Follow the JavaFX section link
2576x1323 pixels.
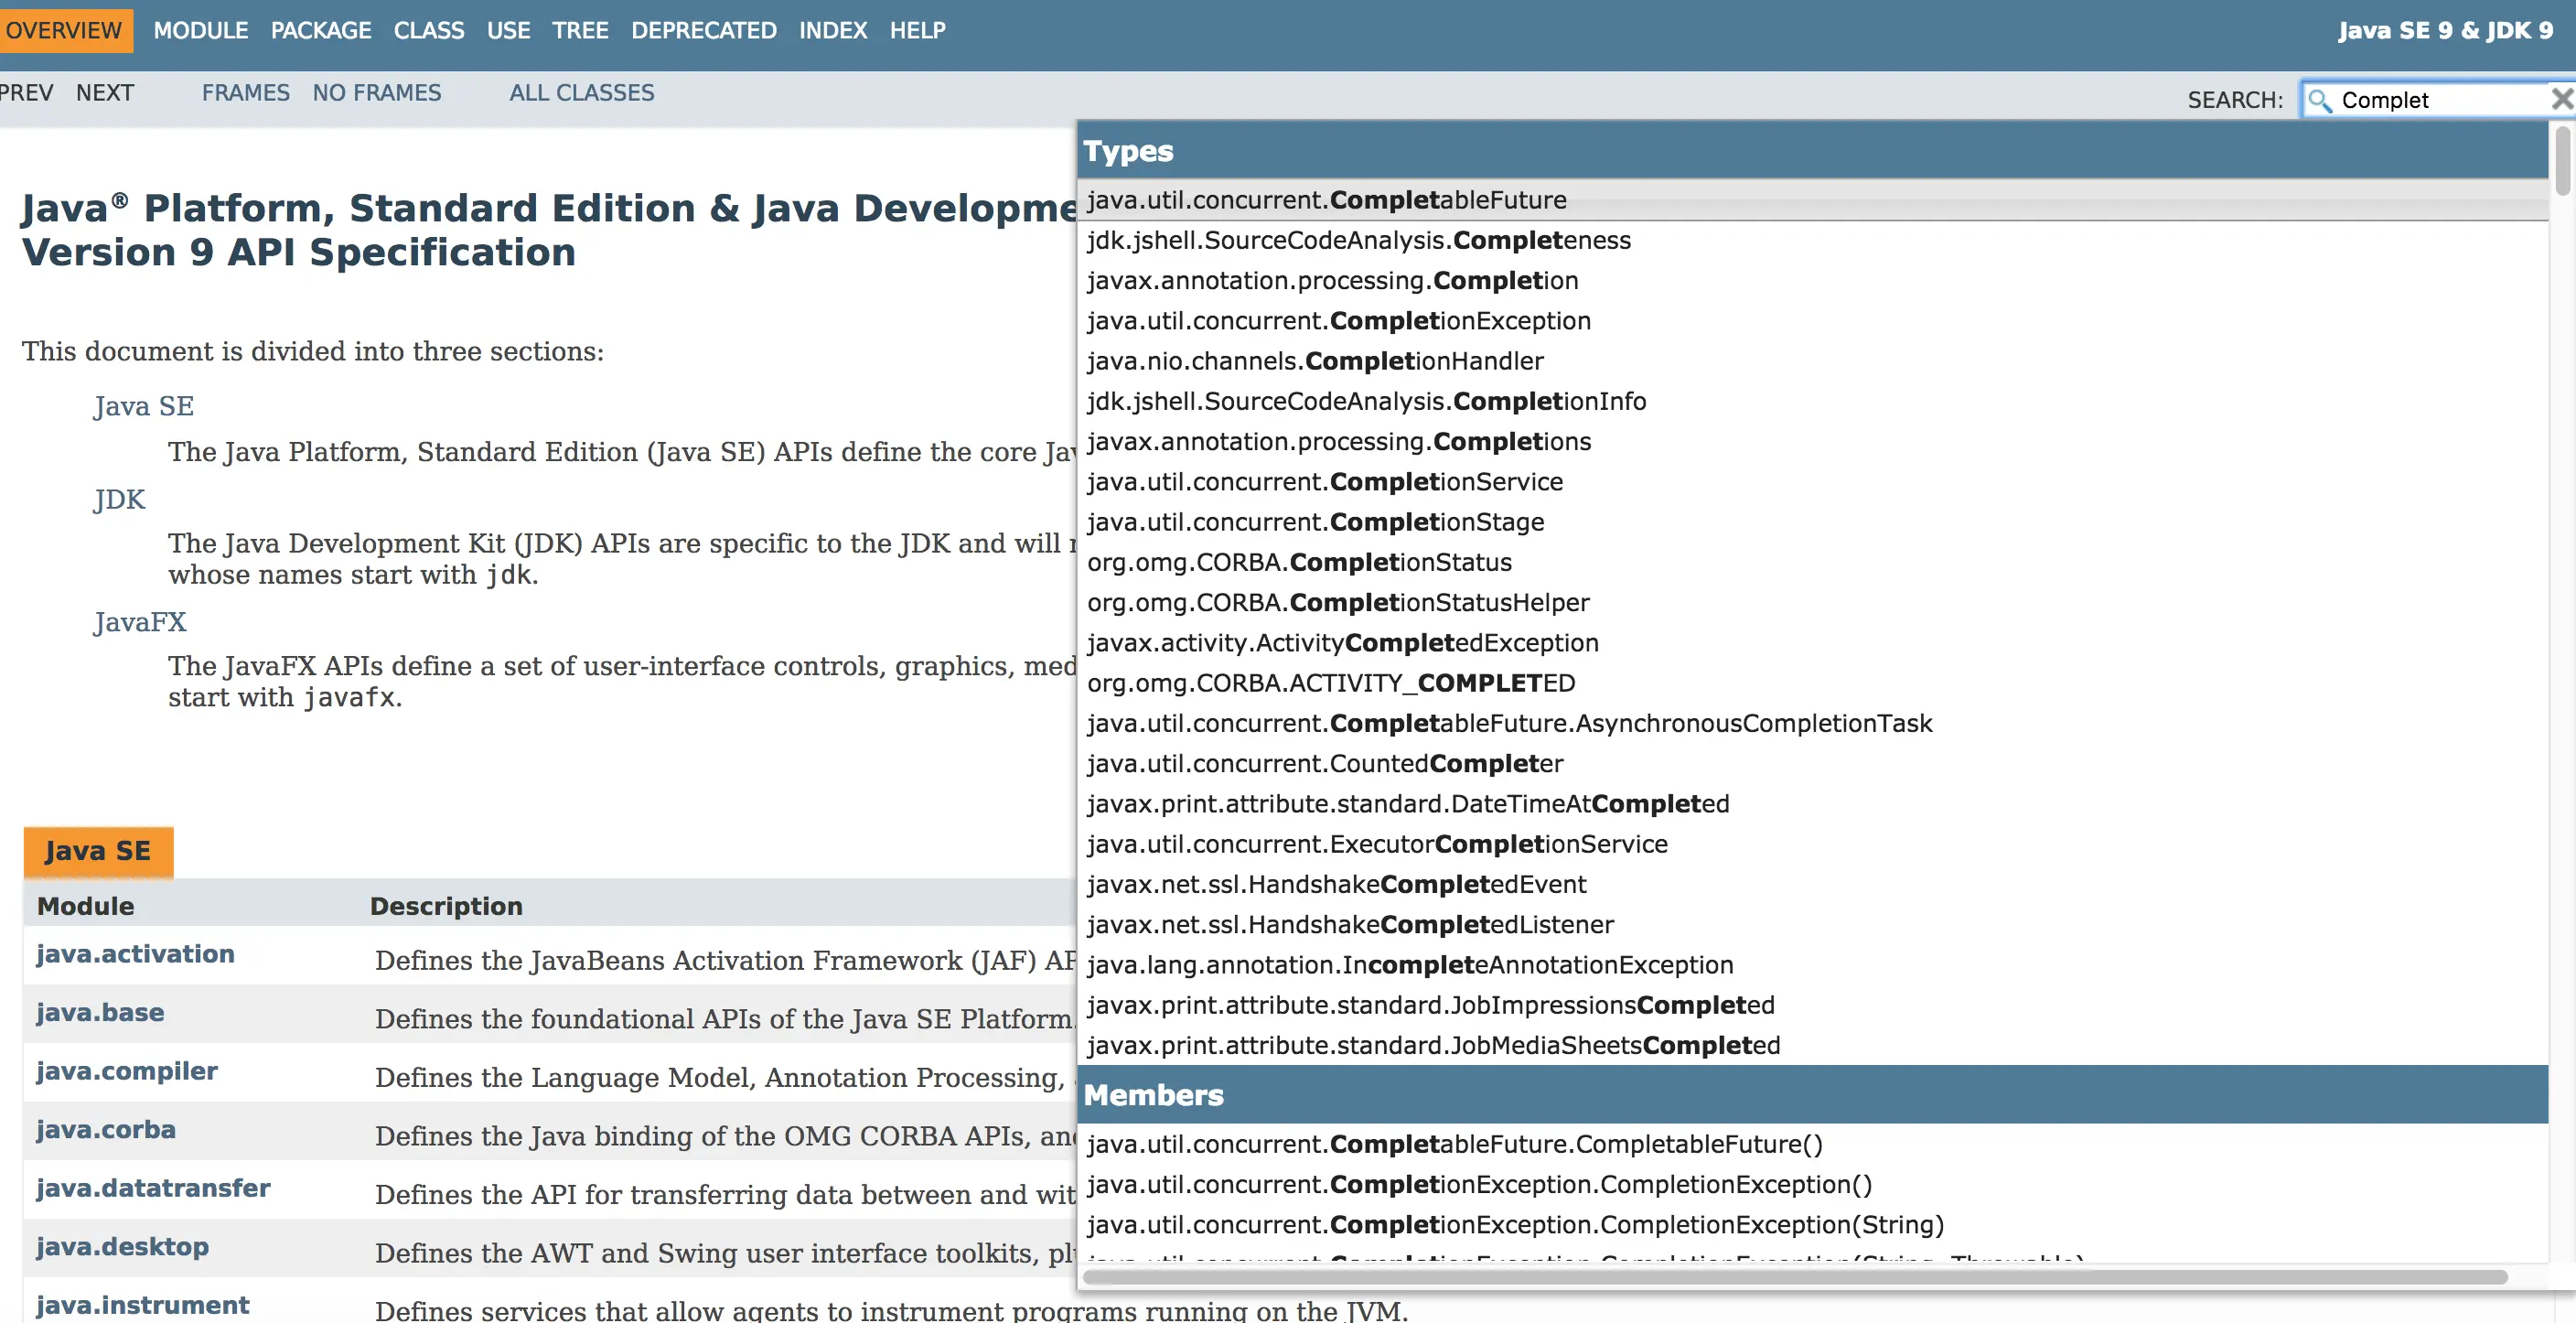(140, 621)
